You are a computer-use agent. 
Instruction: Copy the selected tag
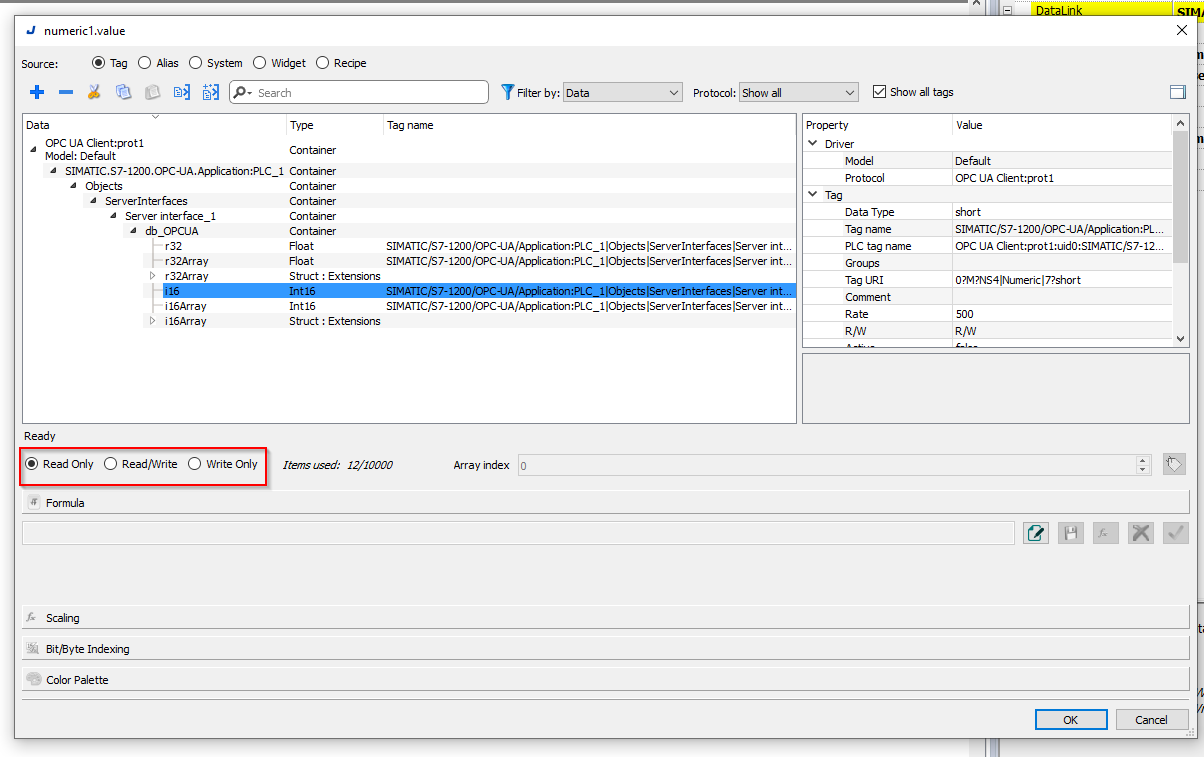pos(123,92)
